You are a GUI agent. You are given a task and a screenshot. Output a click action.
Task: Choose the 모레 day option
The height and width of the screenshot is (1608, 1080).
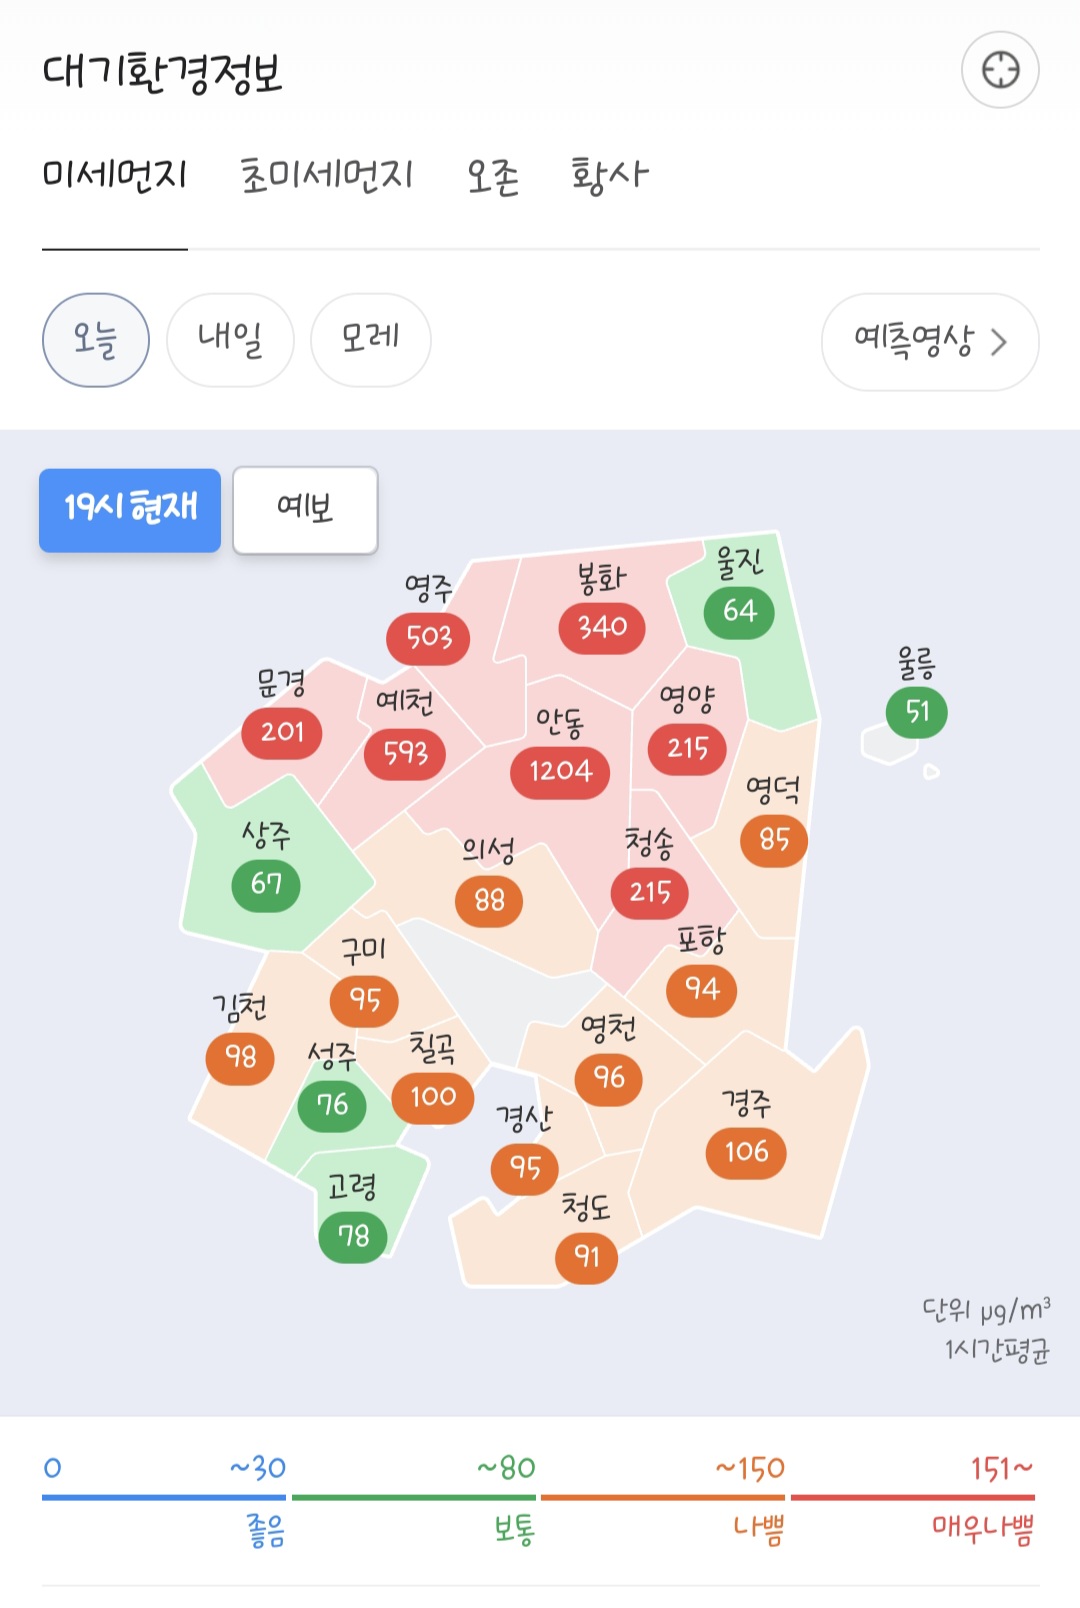(x=370, y=340)
